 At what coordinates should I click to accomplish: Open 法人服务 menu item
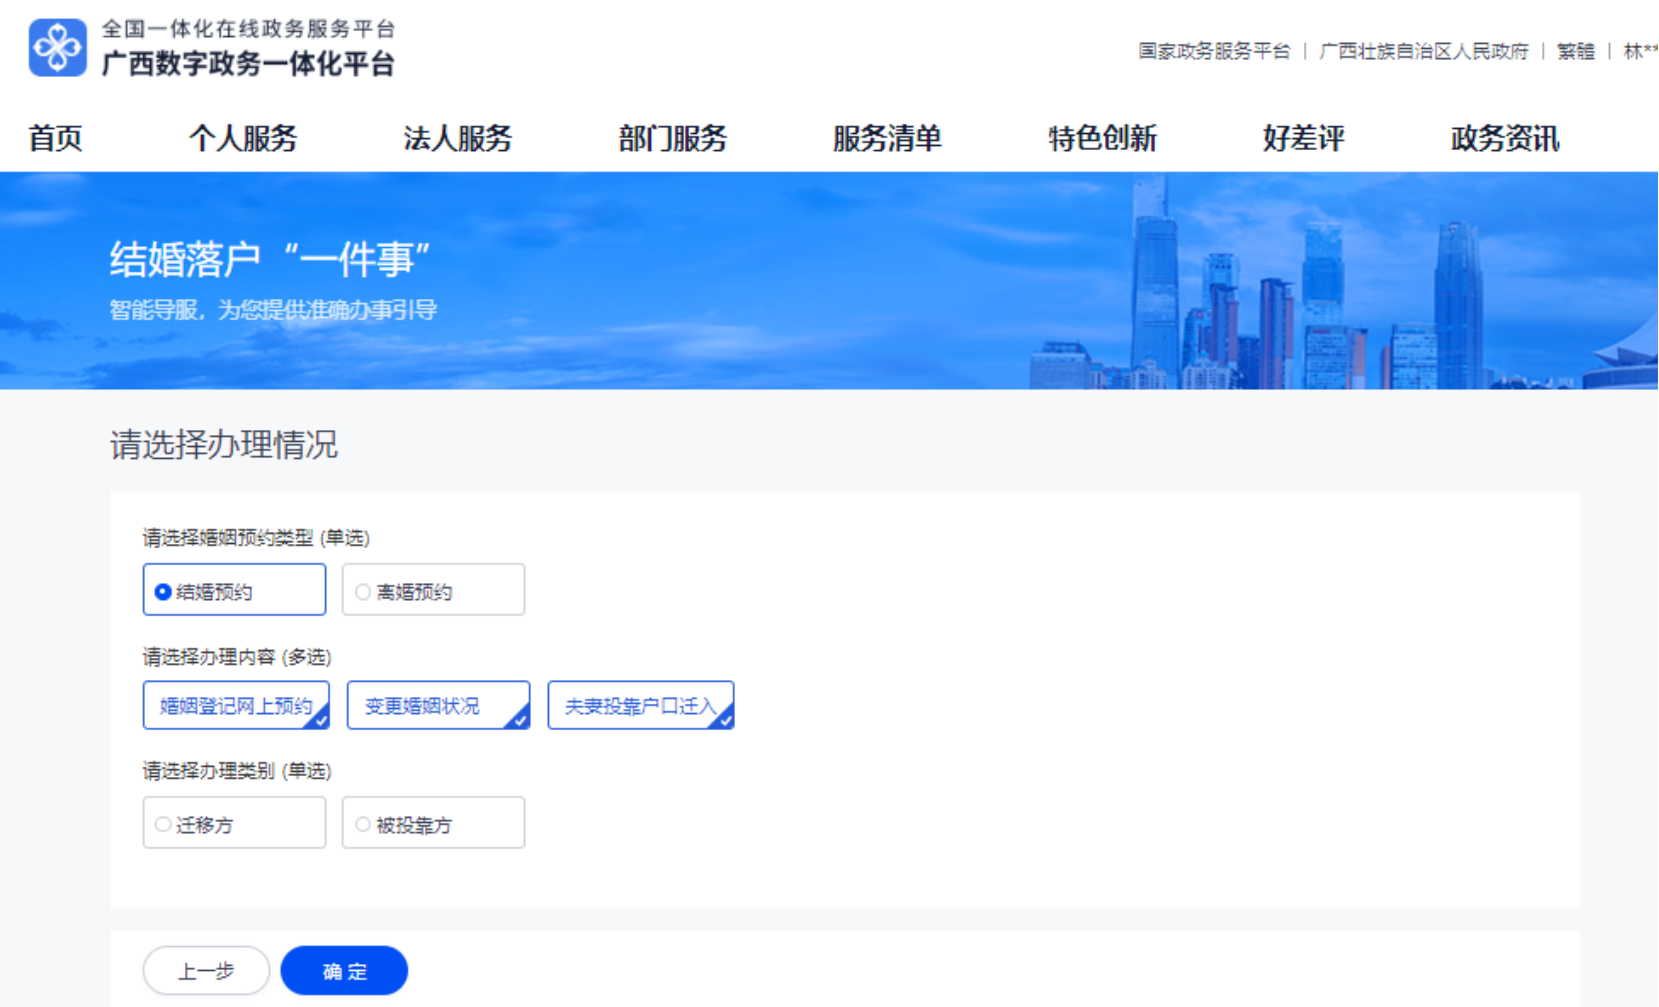click(458, 138)
